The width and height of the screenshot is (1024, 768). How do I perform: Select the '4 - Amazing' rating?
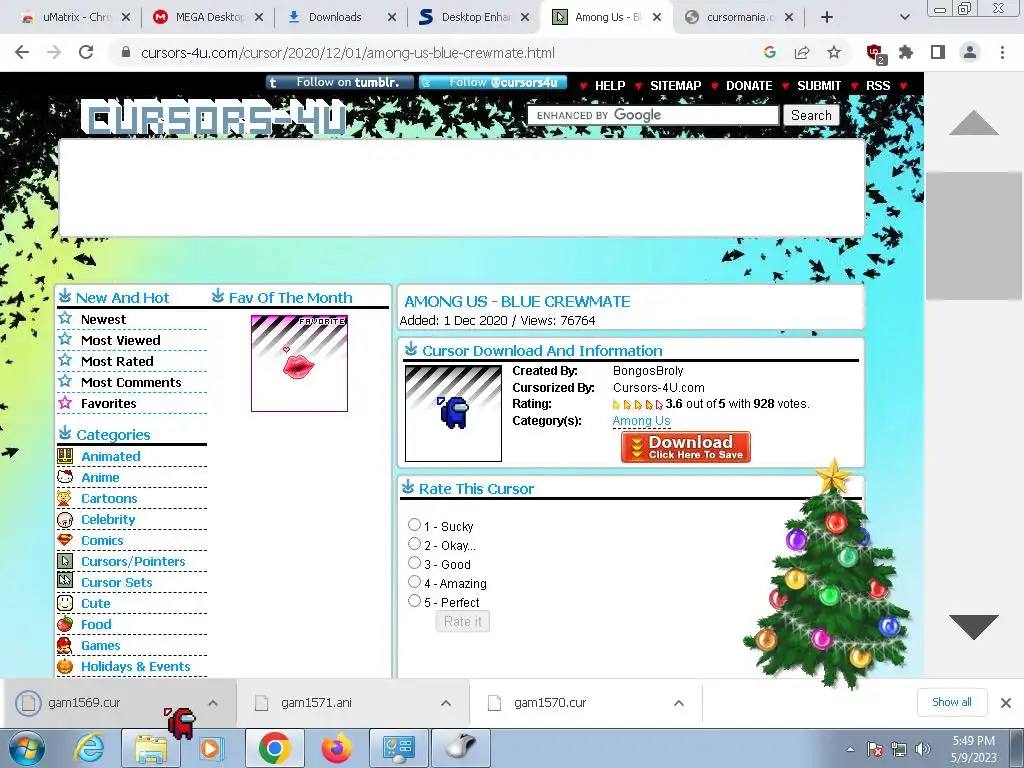(414, 581)
